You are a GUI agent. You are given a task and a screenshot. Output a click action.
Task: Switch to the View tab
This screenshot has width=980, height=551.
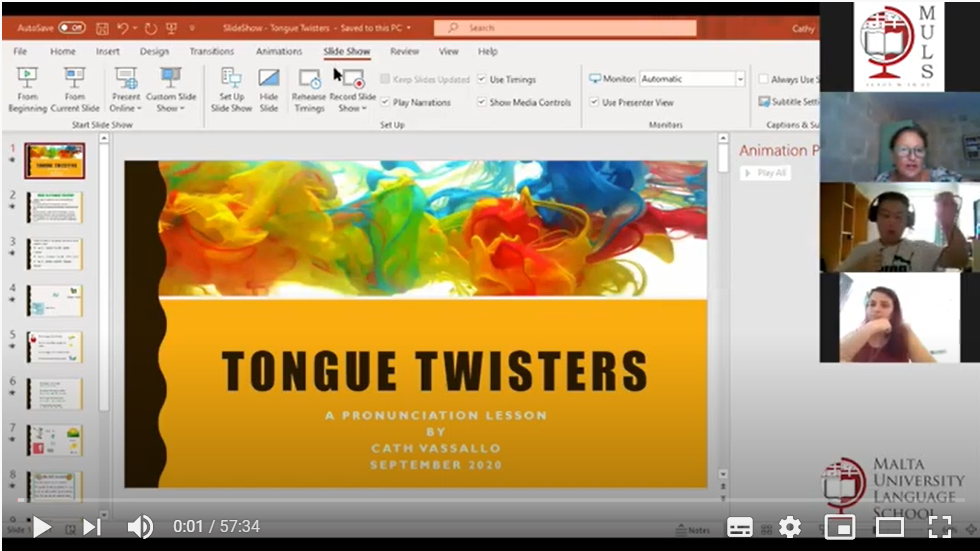coord(448,51)
